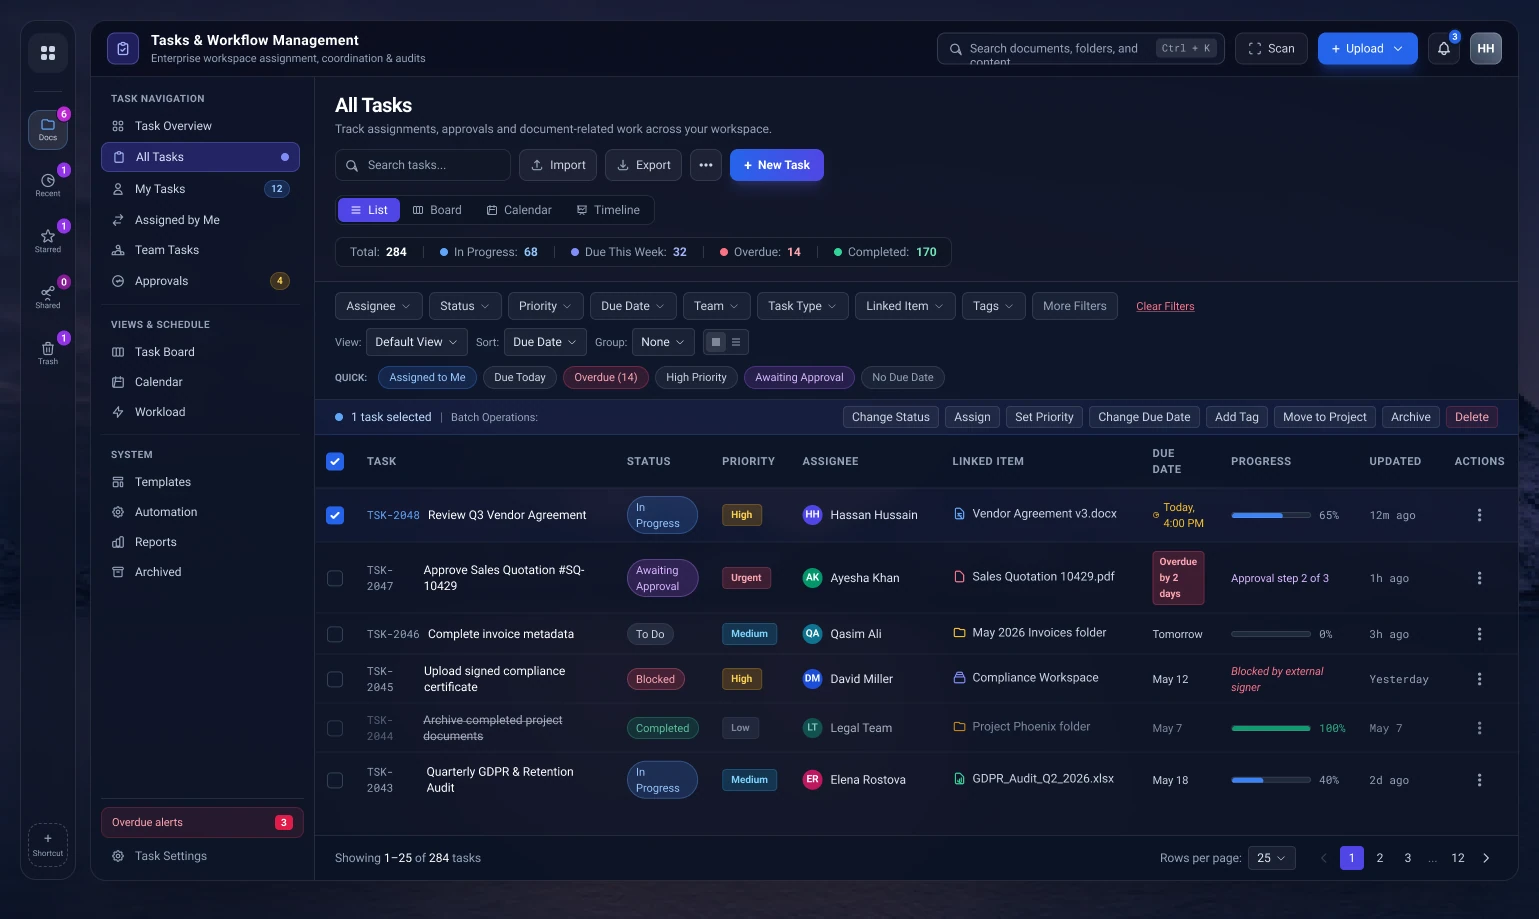Viewport: 1539px width, 919px height.
Task: Open the app grid launcher icon
Action: (48, 53)
